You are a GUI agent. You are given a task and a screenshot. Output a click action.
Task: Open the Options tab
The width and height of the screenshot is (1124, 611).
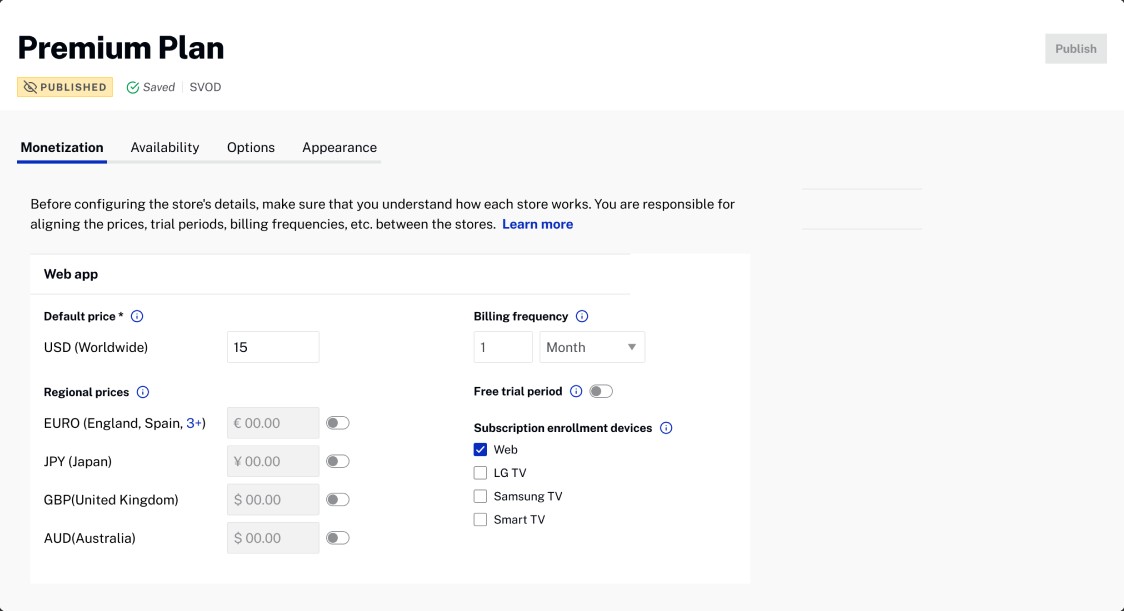[251, 148]
